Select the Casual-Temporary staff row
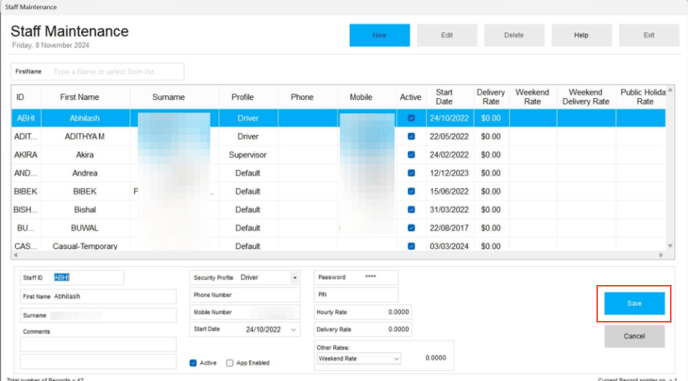The height and width of the screenshot is (381, 688). tap(338, 245)
